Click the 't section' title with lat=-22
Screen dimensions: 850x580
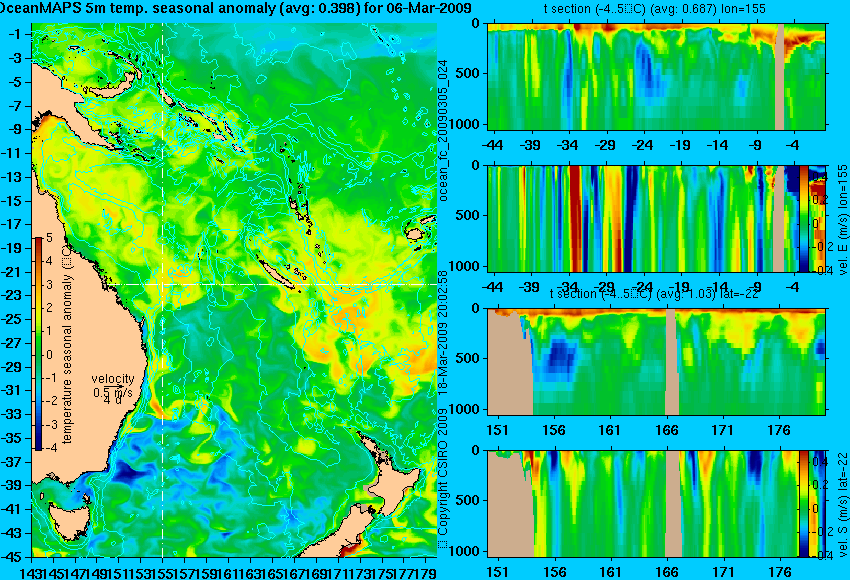pos(654,294)
